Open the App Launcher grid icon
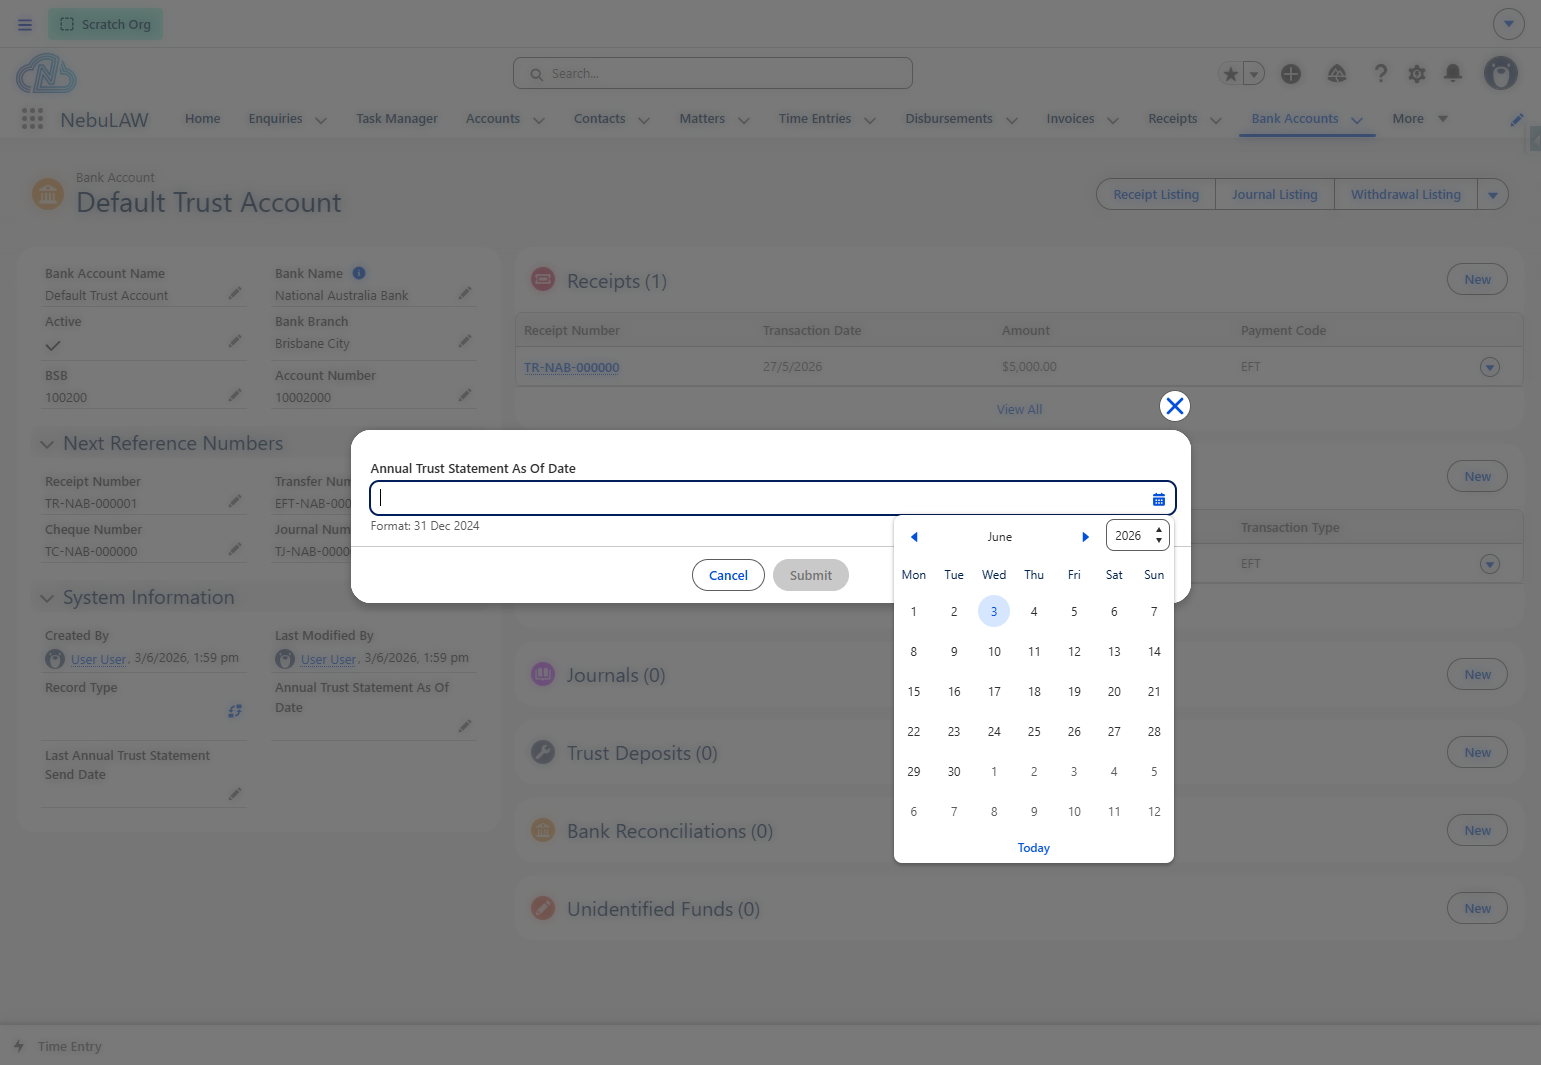This screenshot has height=1065, width=1541. click(x=32, y=119)
